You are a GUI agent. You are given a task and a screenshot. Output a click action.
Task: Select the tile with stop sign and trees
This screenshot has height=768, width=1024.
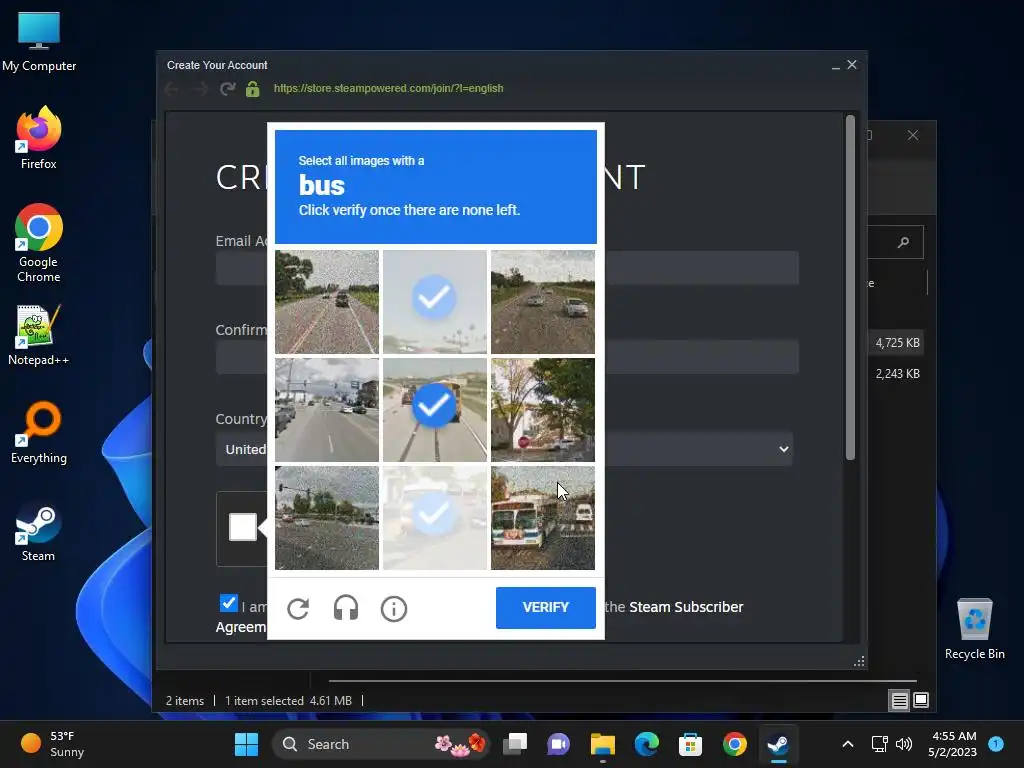point(543,409)
